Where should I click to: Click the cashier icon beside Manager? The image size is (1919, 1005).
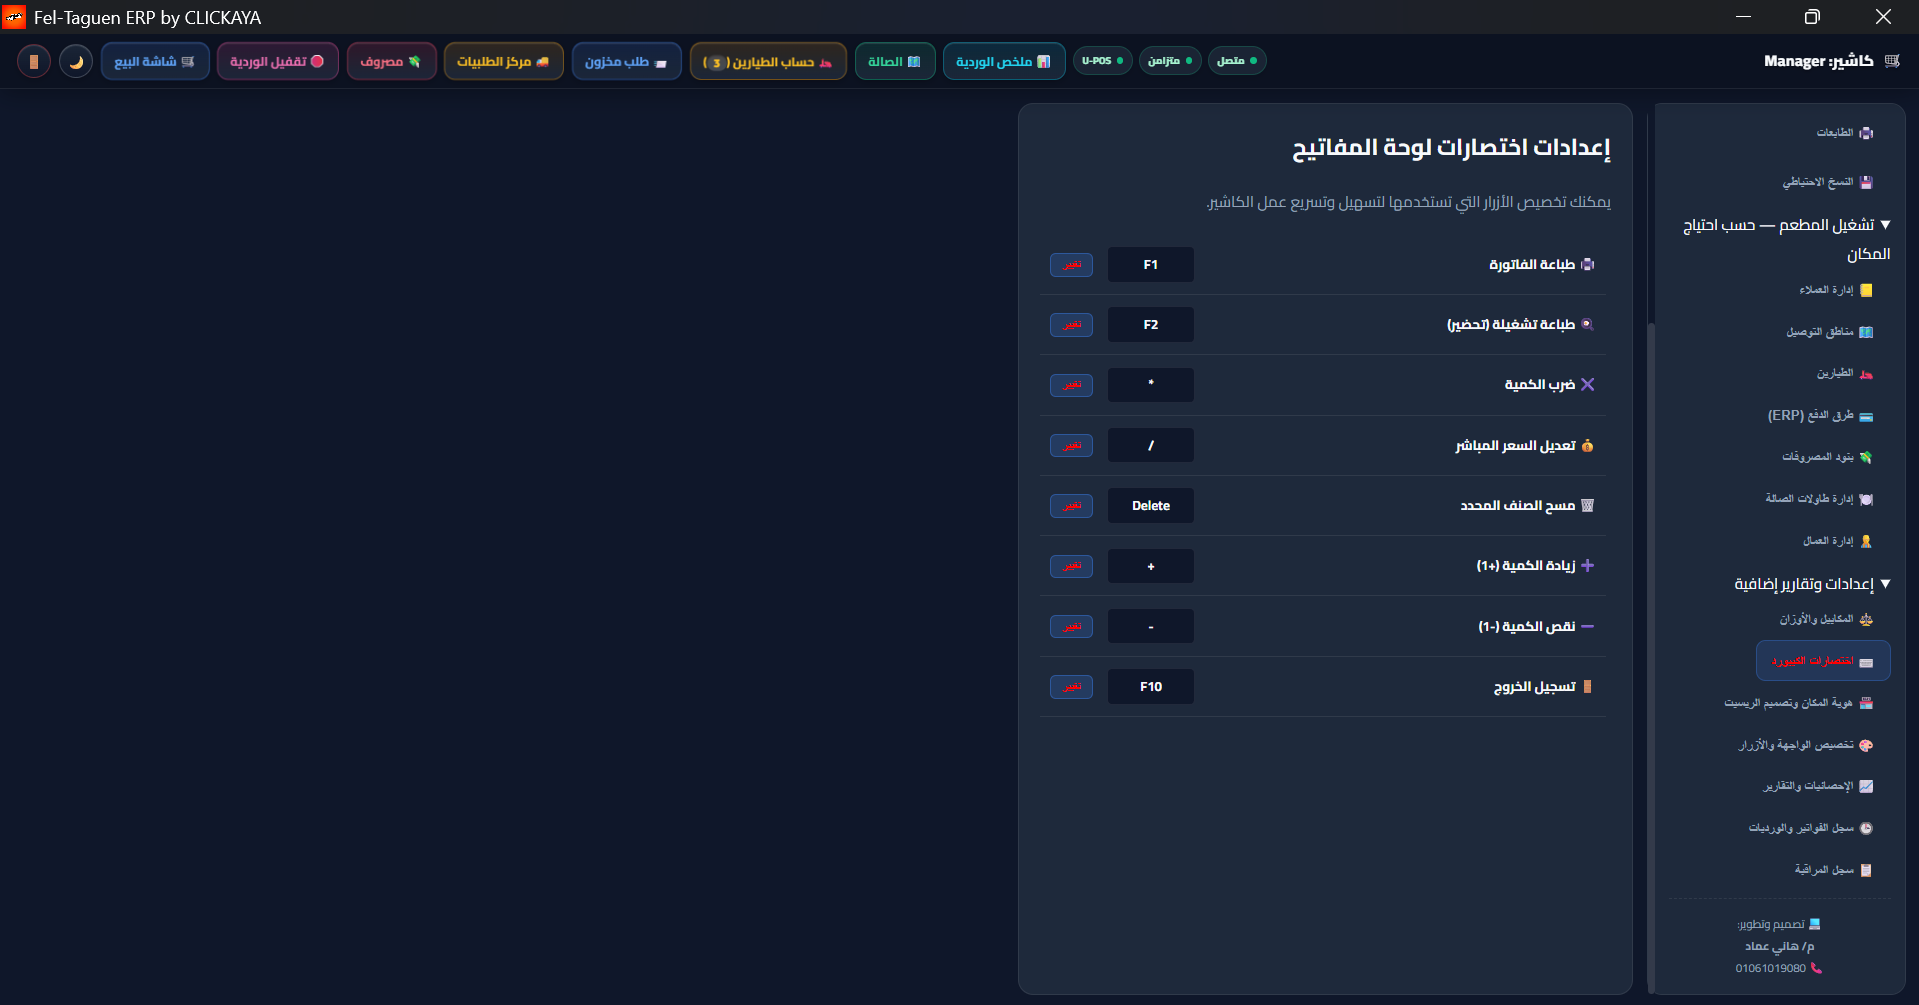point(1892,61)
